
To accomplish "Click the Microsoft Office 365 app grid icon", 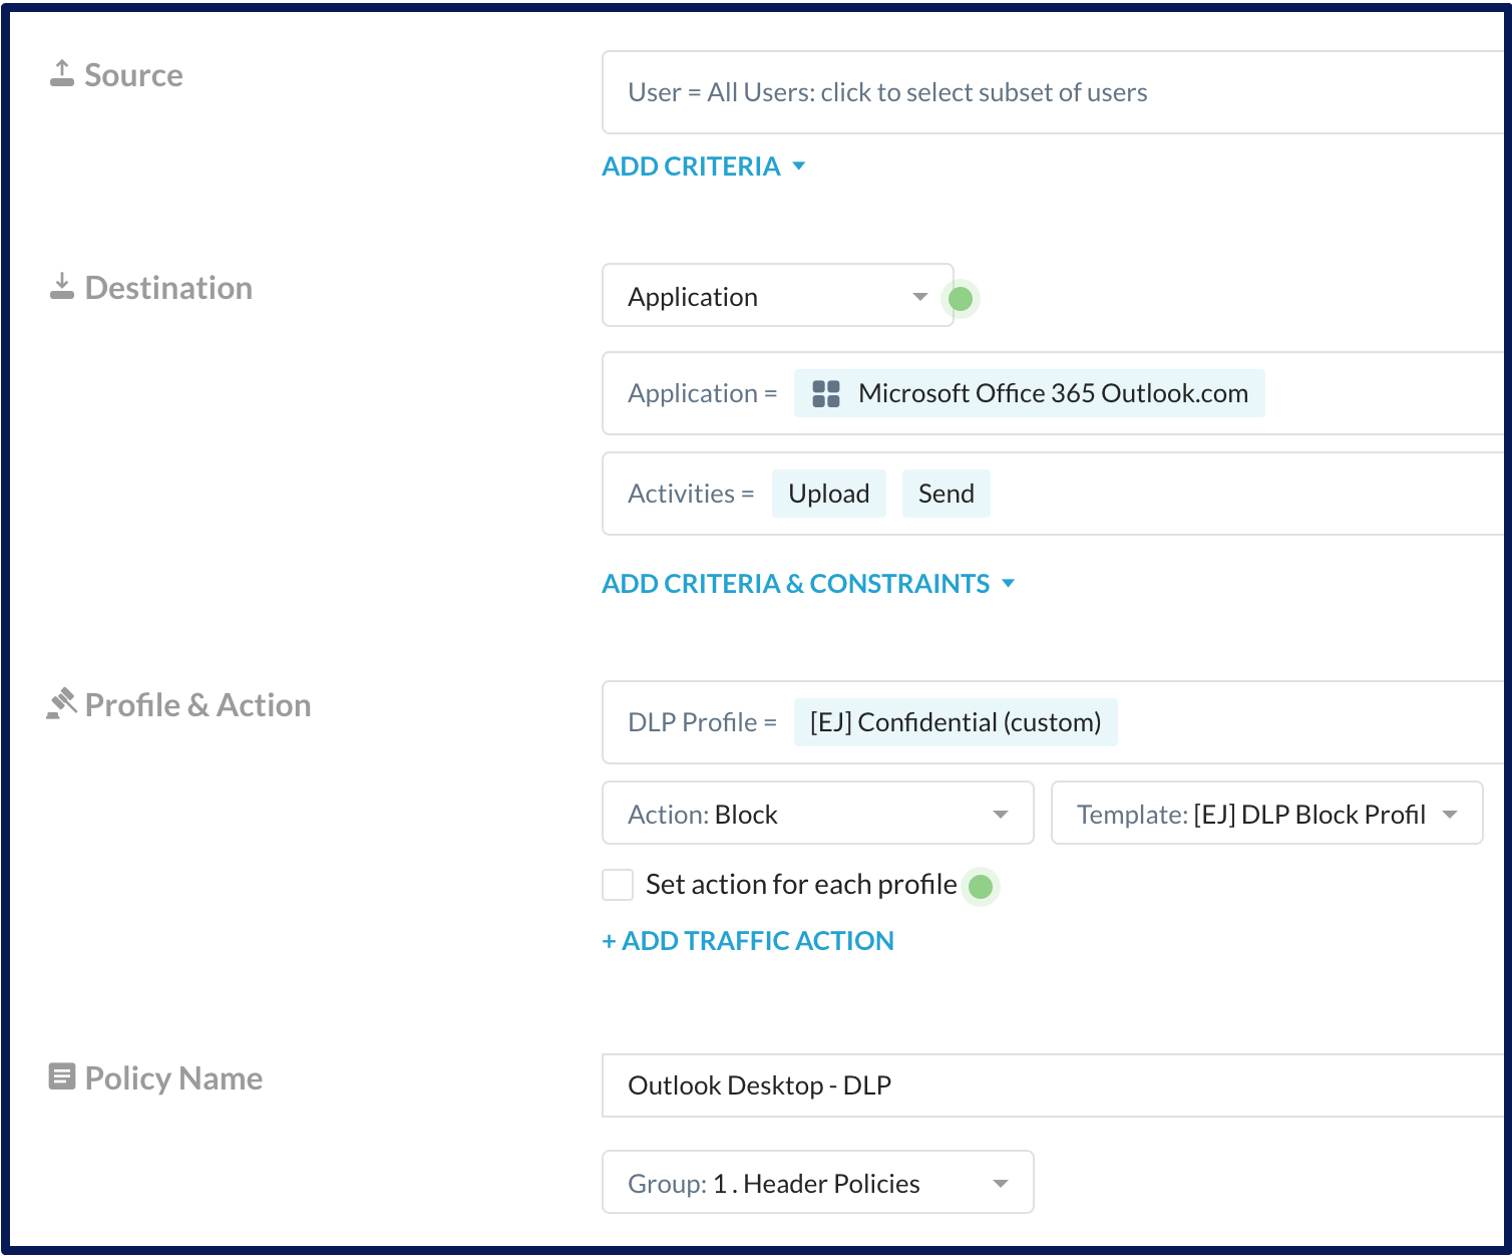I will click(x=826, y=394).
